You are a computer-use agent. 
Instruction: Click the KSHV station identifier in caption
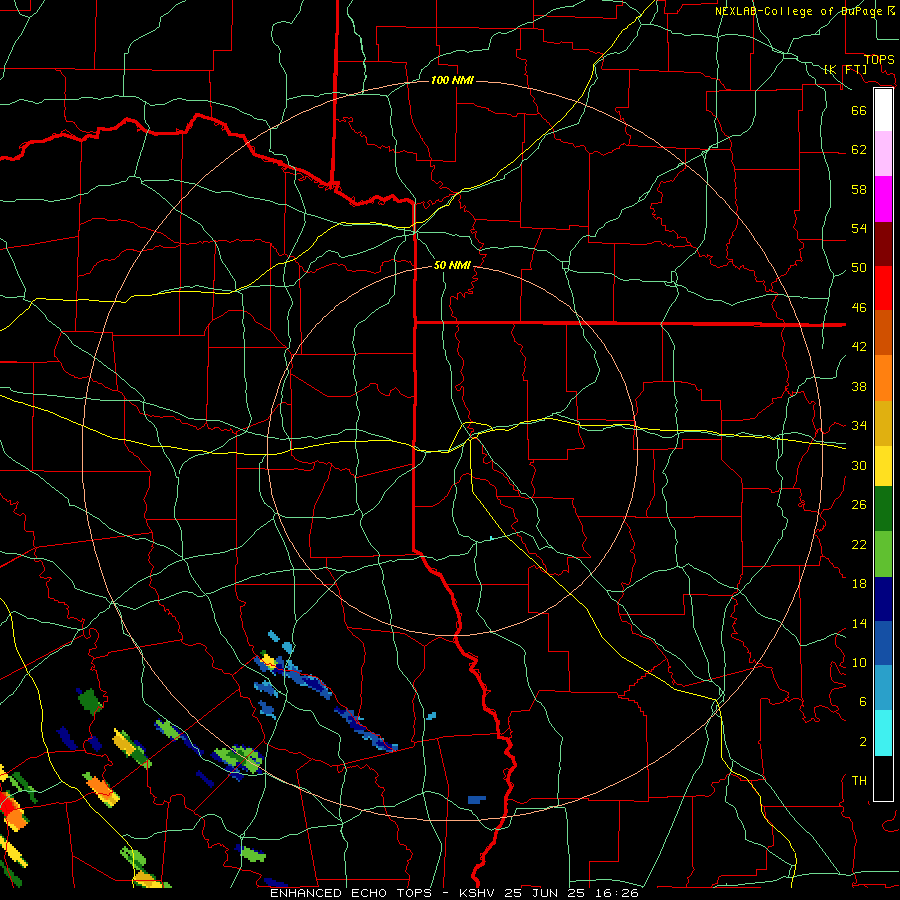478,893
